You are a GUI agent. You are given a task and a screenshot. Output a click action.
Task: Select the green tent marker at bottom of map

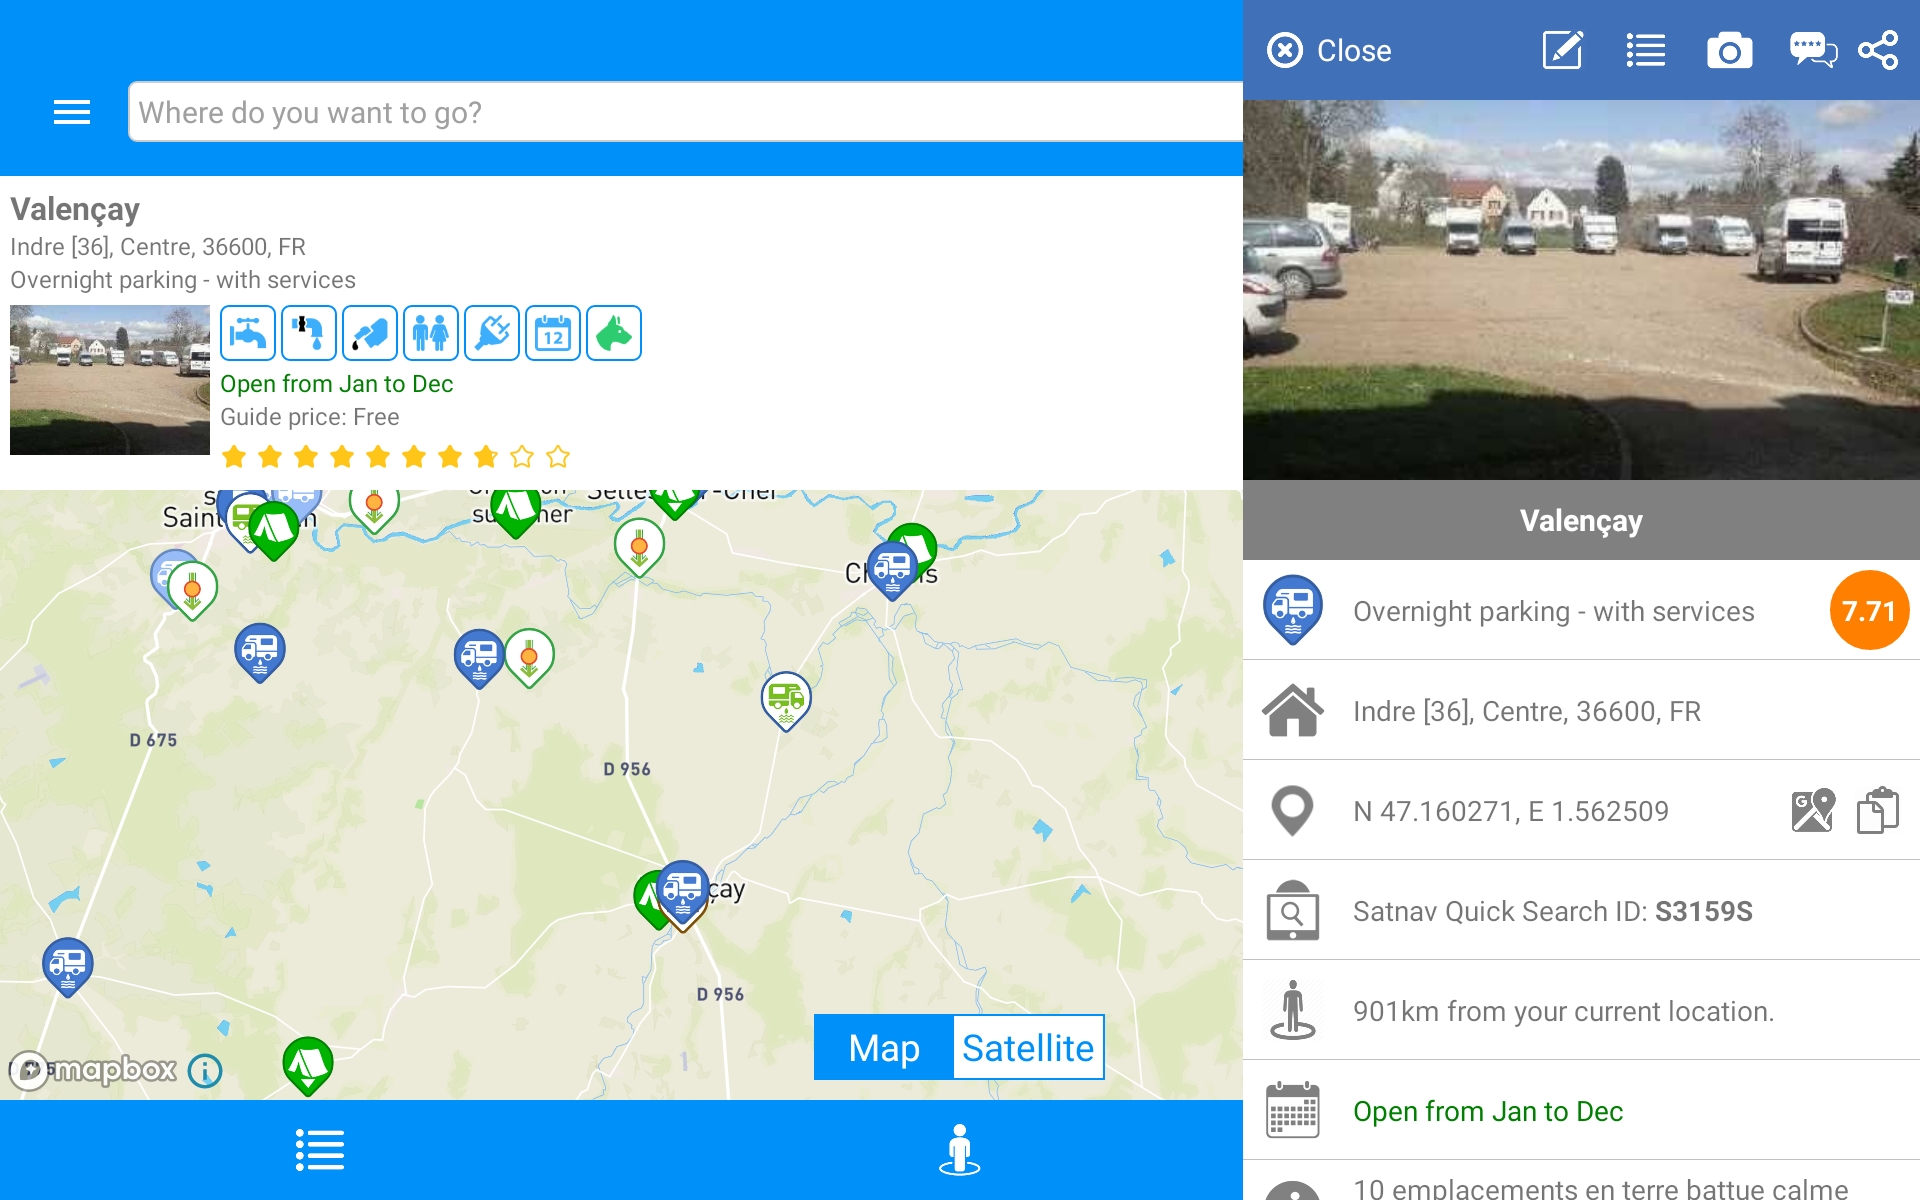click(x=308, y=1066)
